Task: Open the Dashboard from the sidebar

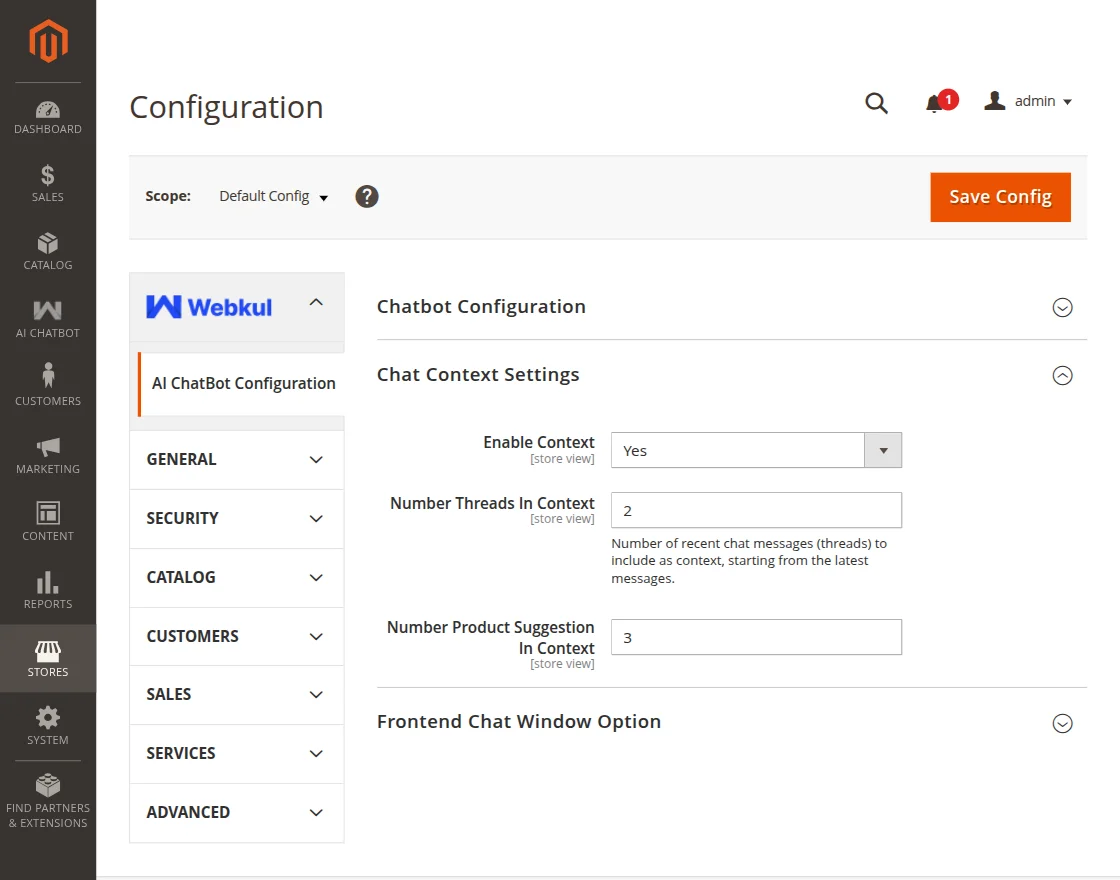Action: [x=48, y=117]
